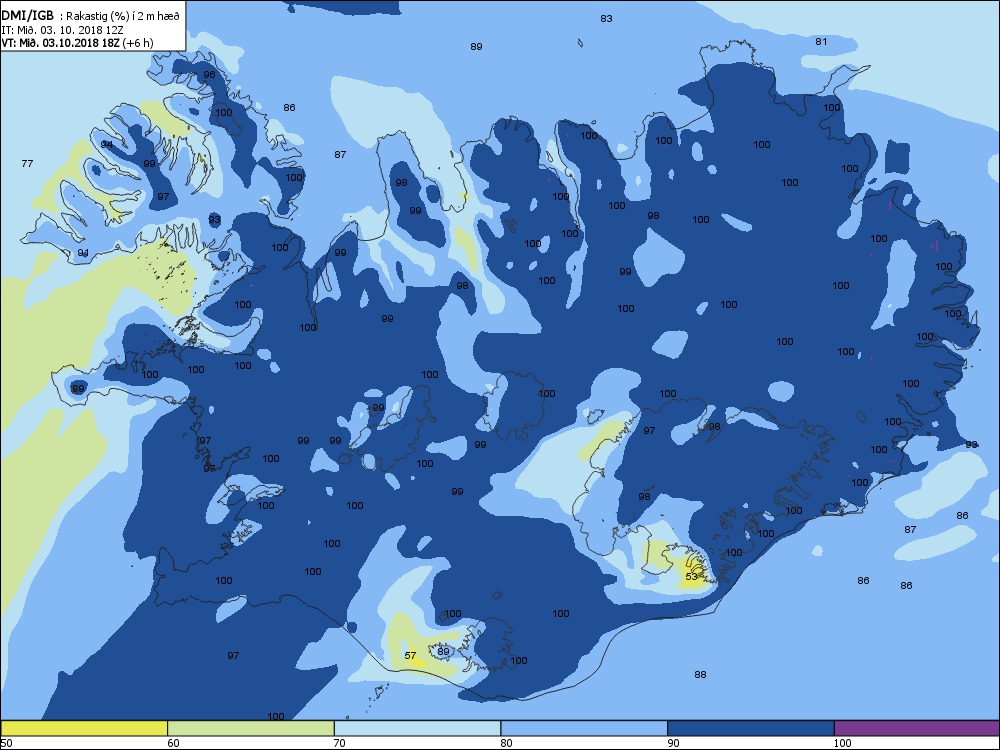Click the value 77 off the west coast
The height and width of the screenshot is (750, 1000).
pyautogui.click(x=27, y=164)
